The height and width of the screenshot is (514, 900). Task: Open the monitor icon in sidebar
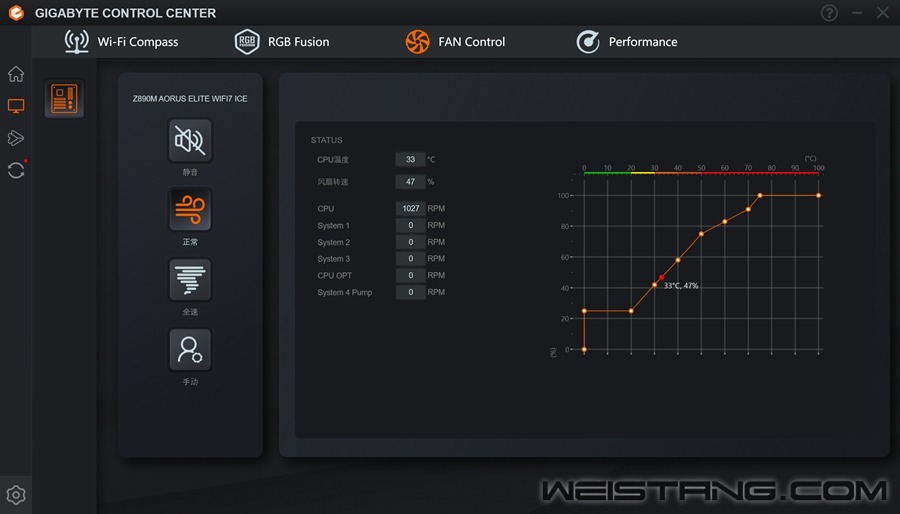(16, 106)
